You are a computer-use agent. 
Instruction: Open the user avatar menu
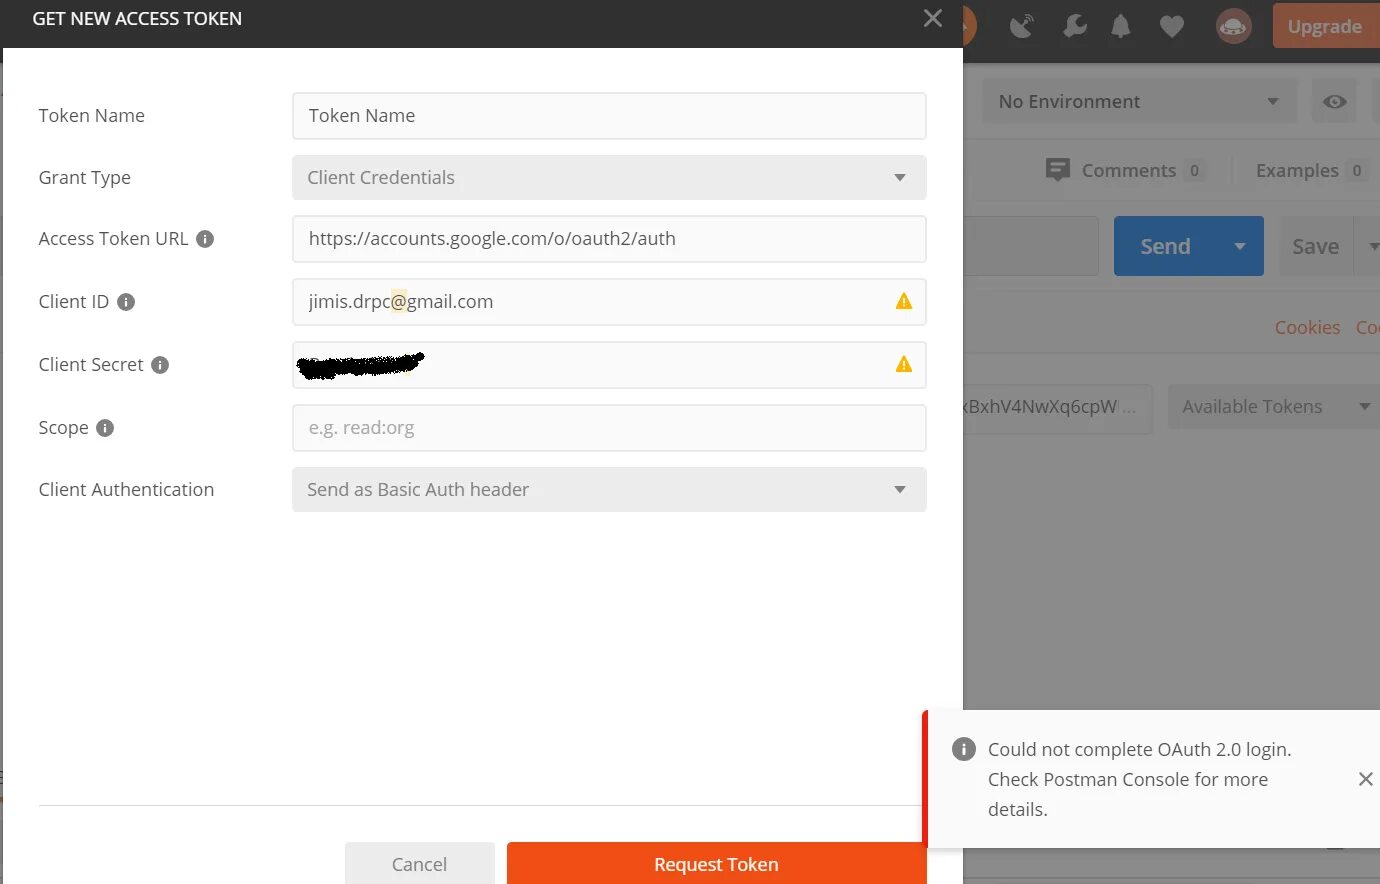1233,26
